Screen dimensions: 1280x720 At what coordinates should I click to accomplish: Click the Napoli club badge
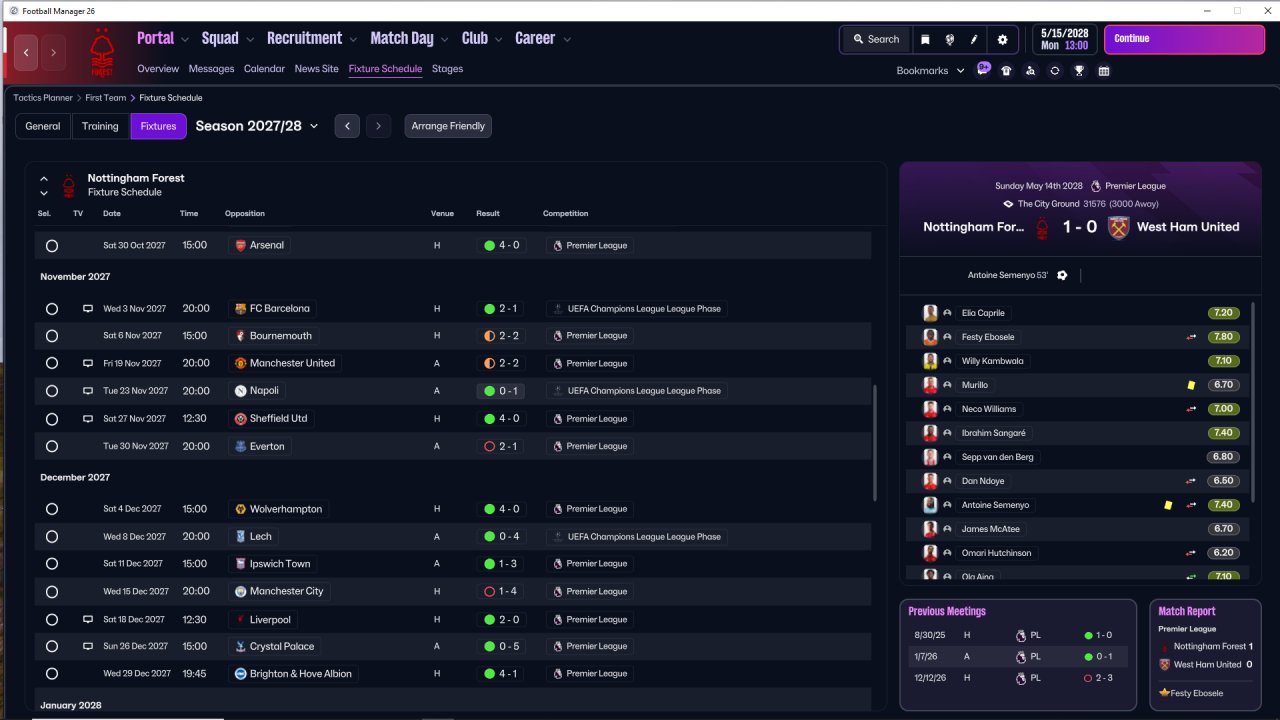click(240, 391)
